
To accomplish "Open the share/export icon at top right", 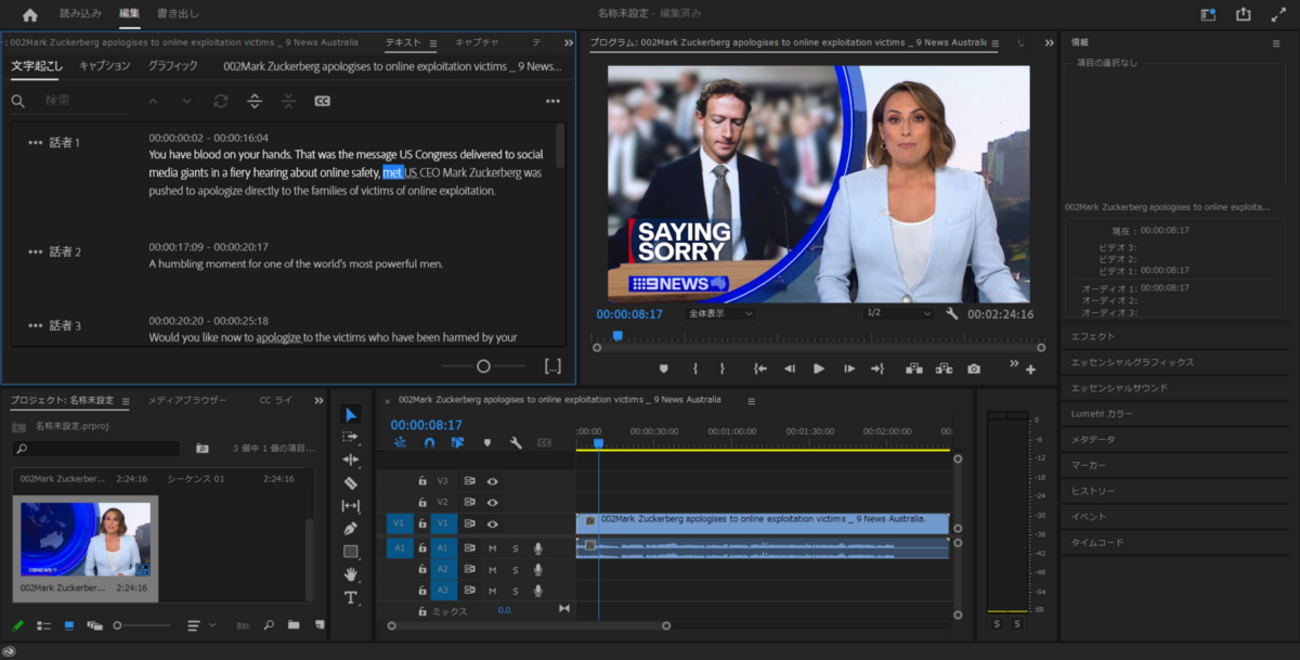I will coord(1243,14).
